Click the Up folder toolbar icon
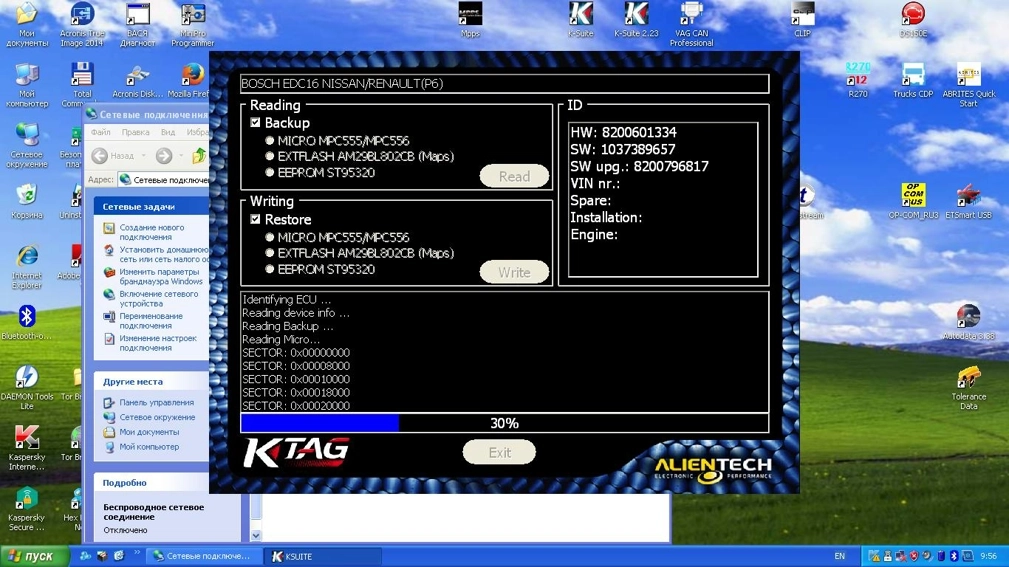The height and width of the screenshot is (567, 1009). (x=199, y=156)
